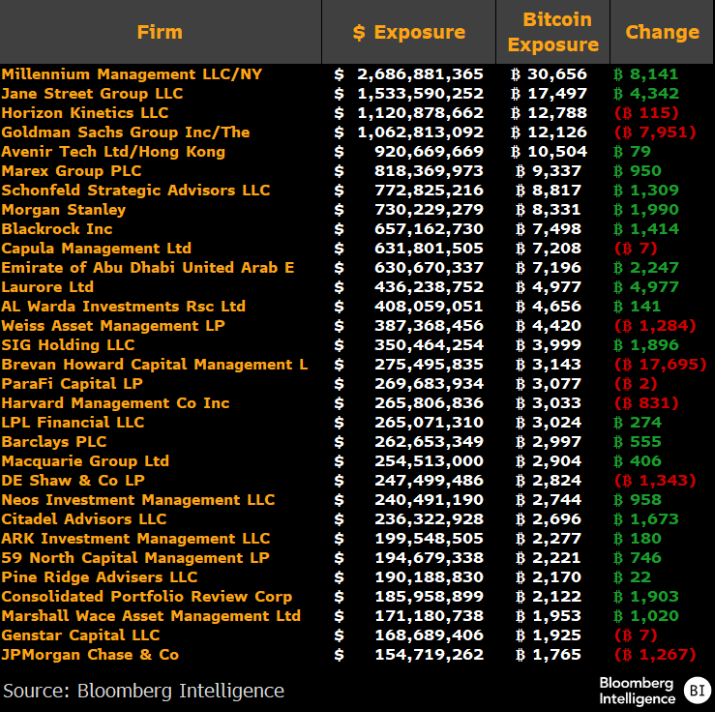Select Horizon Kinetics LLC row name
This screenshot has height=712, width=715.
85,113
